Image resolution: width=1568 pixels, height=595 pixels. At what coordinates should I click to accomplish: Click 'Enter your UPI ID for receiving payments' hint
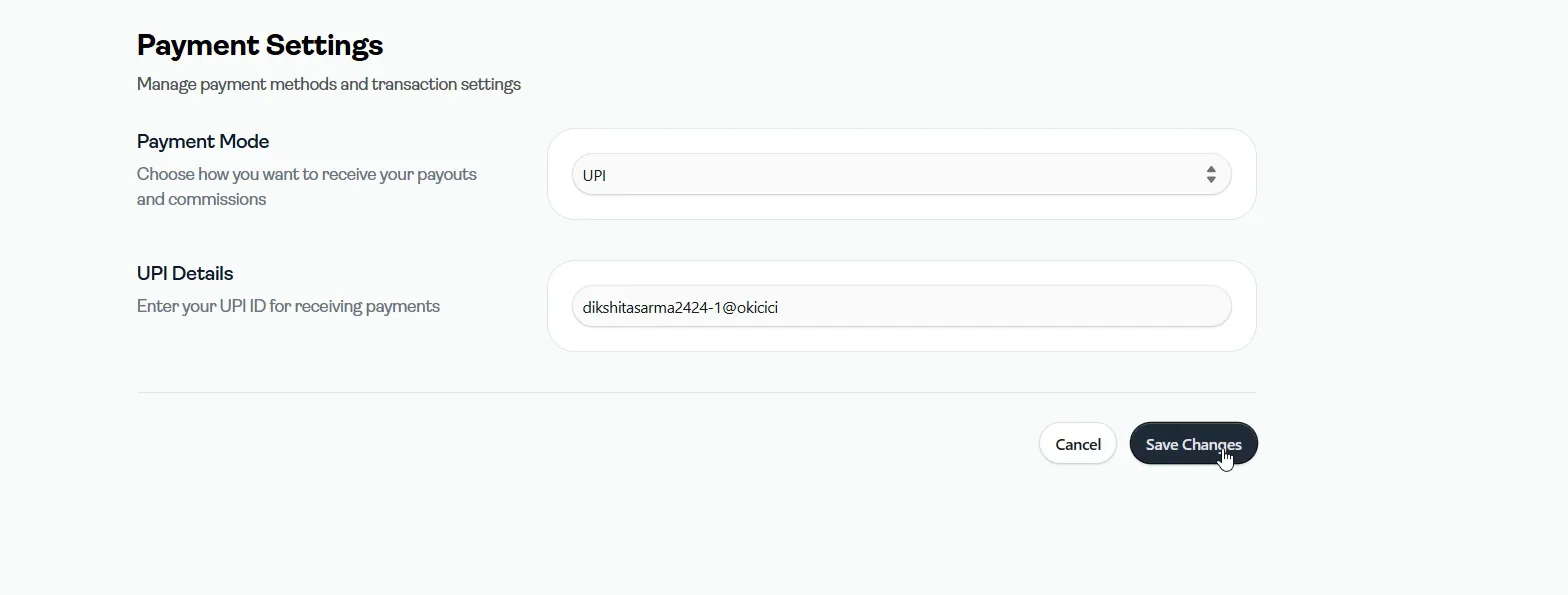[x=288, y=306]
